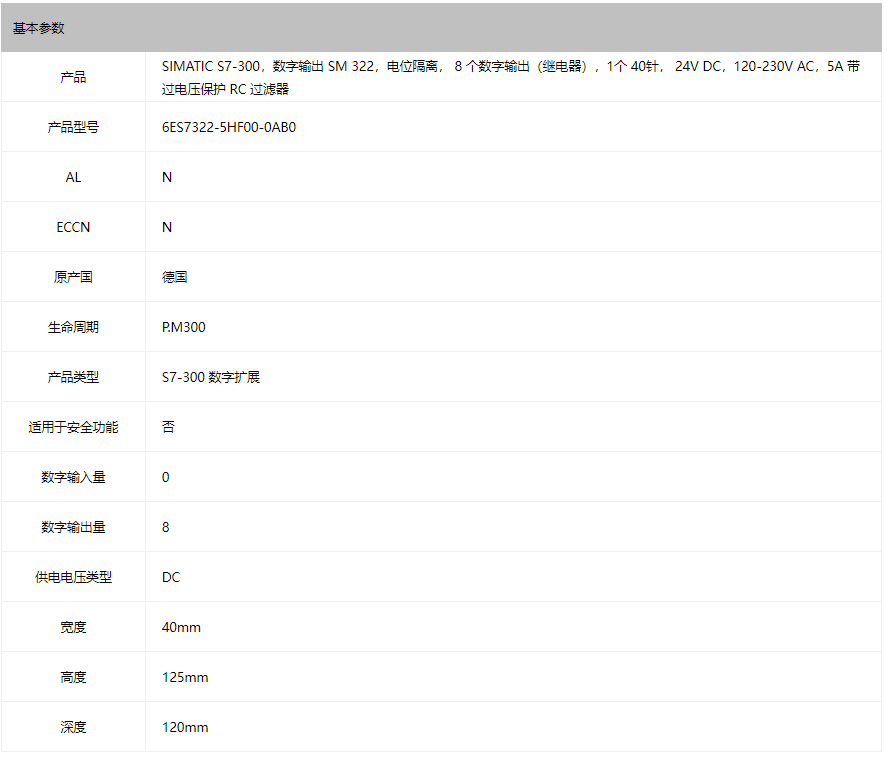Click the 8 value for 数字输出量
Screen dimensions: 887x758
tap(166, 527)
